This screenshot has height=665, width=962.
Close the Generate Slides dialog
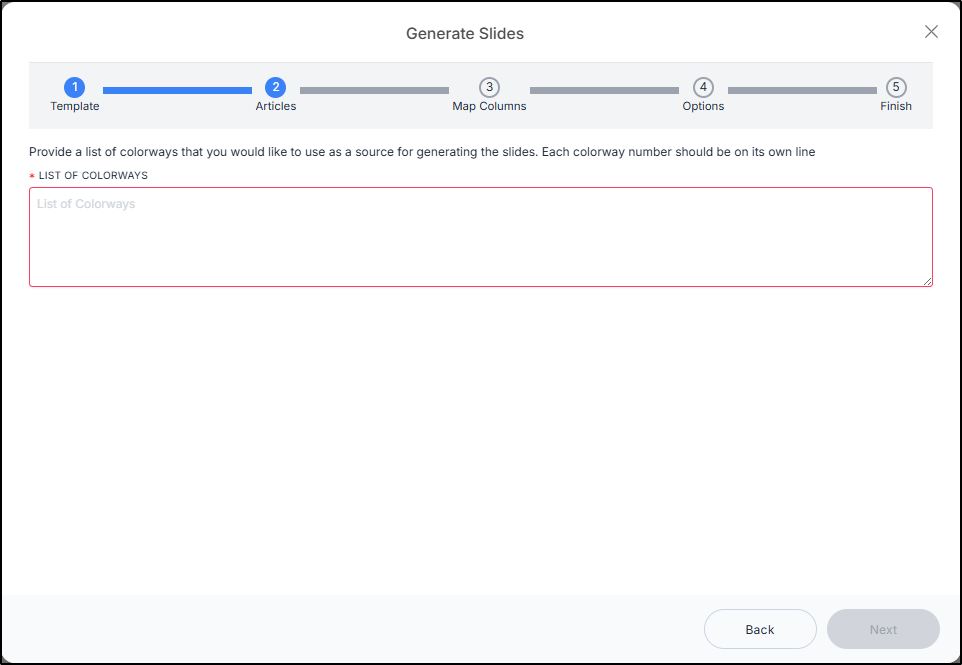[931, 32]
